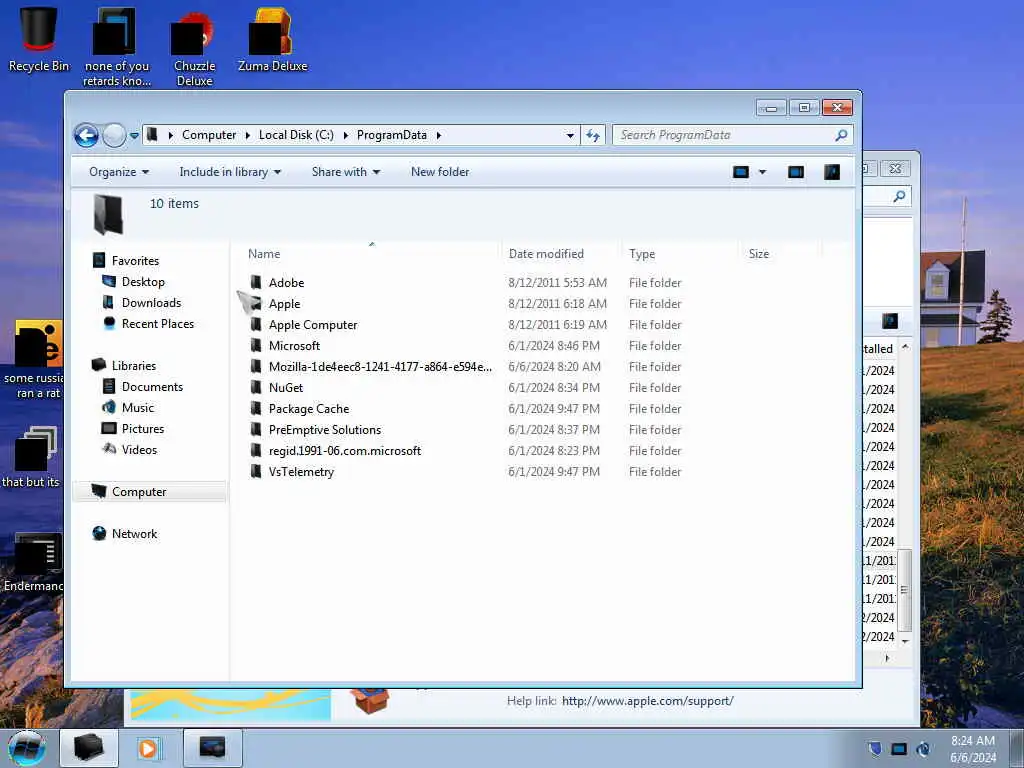Open Downloads in the navigation pane
Screen dimensions: 1024x768
(x=152, y=302)
